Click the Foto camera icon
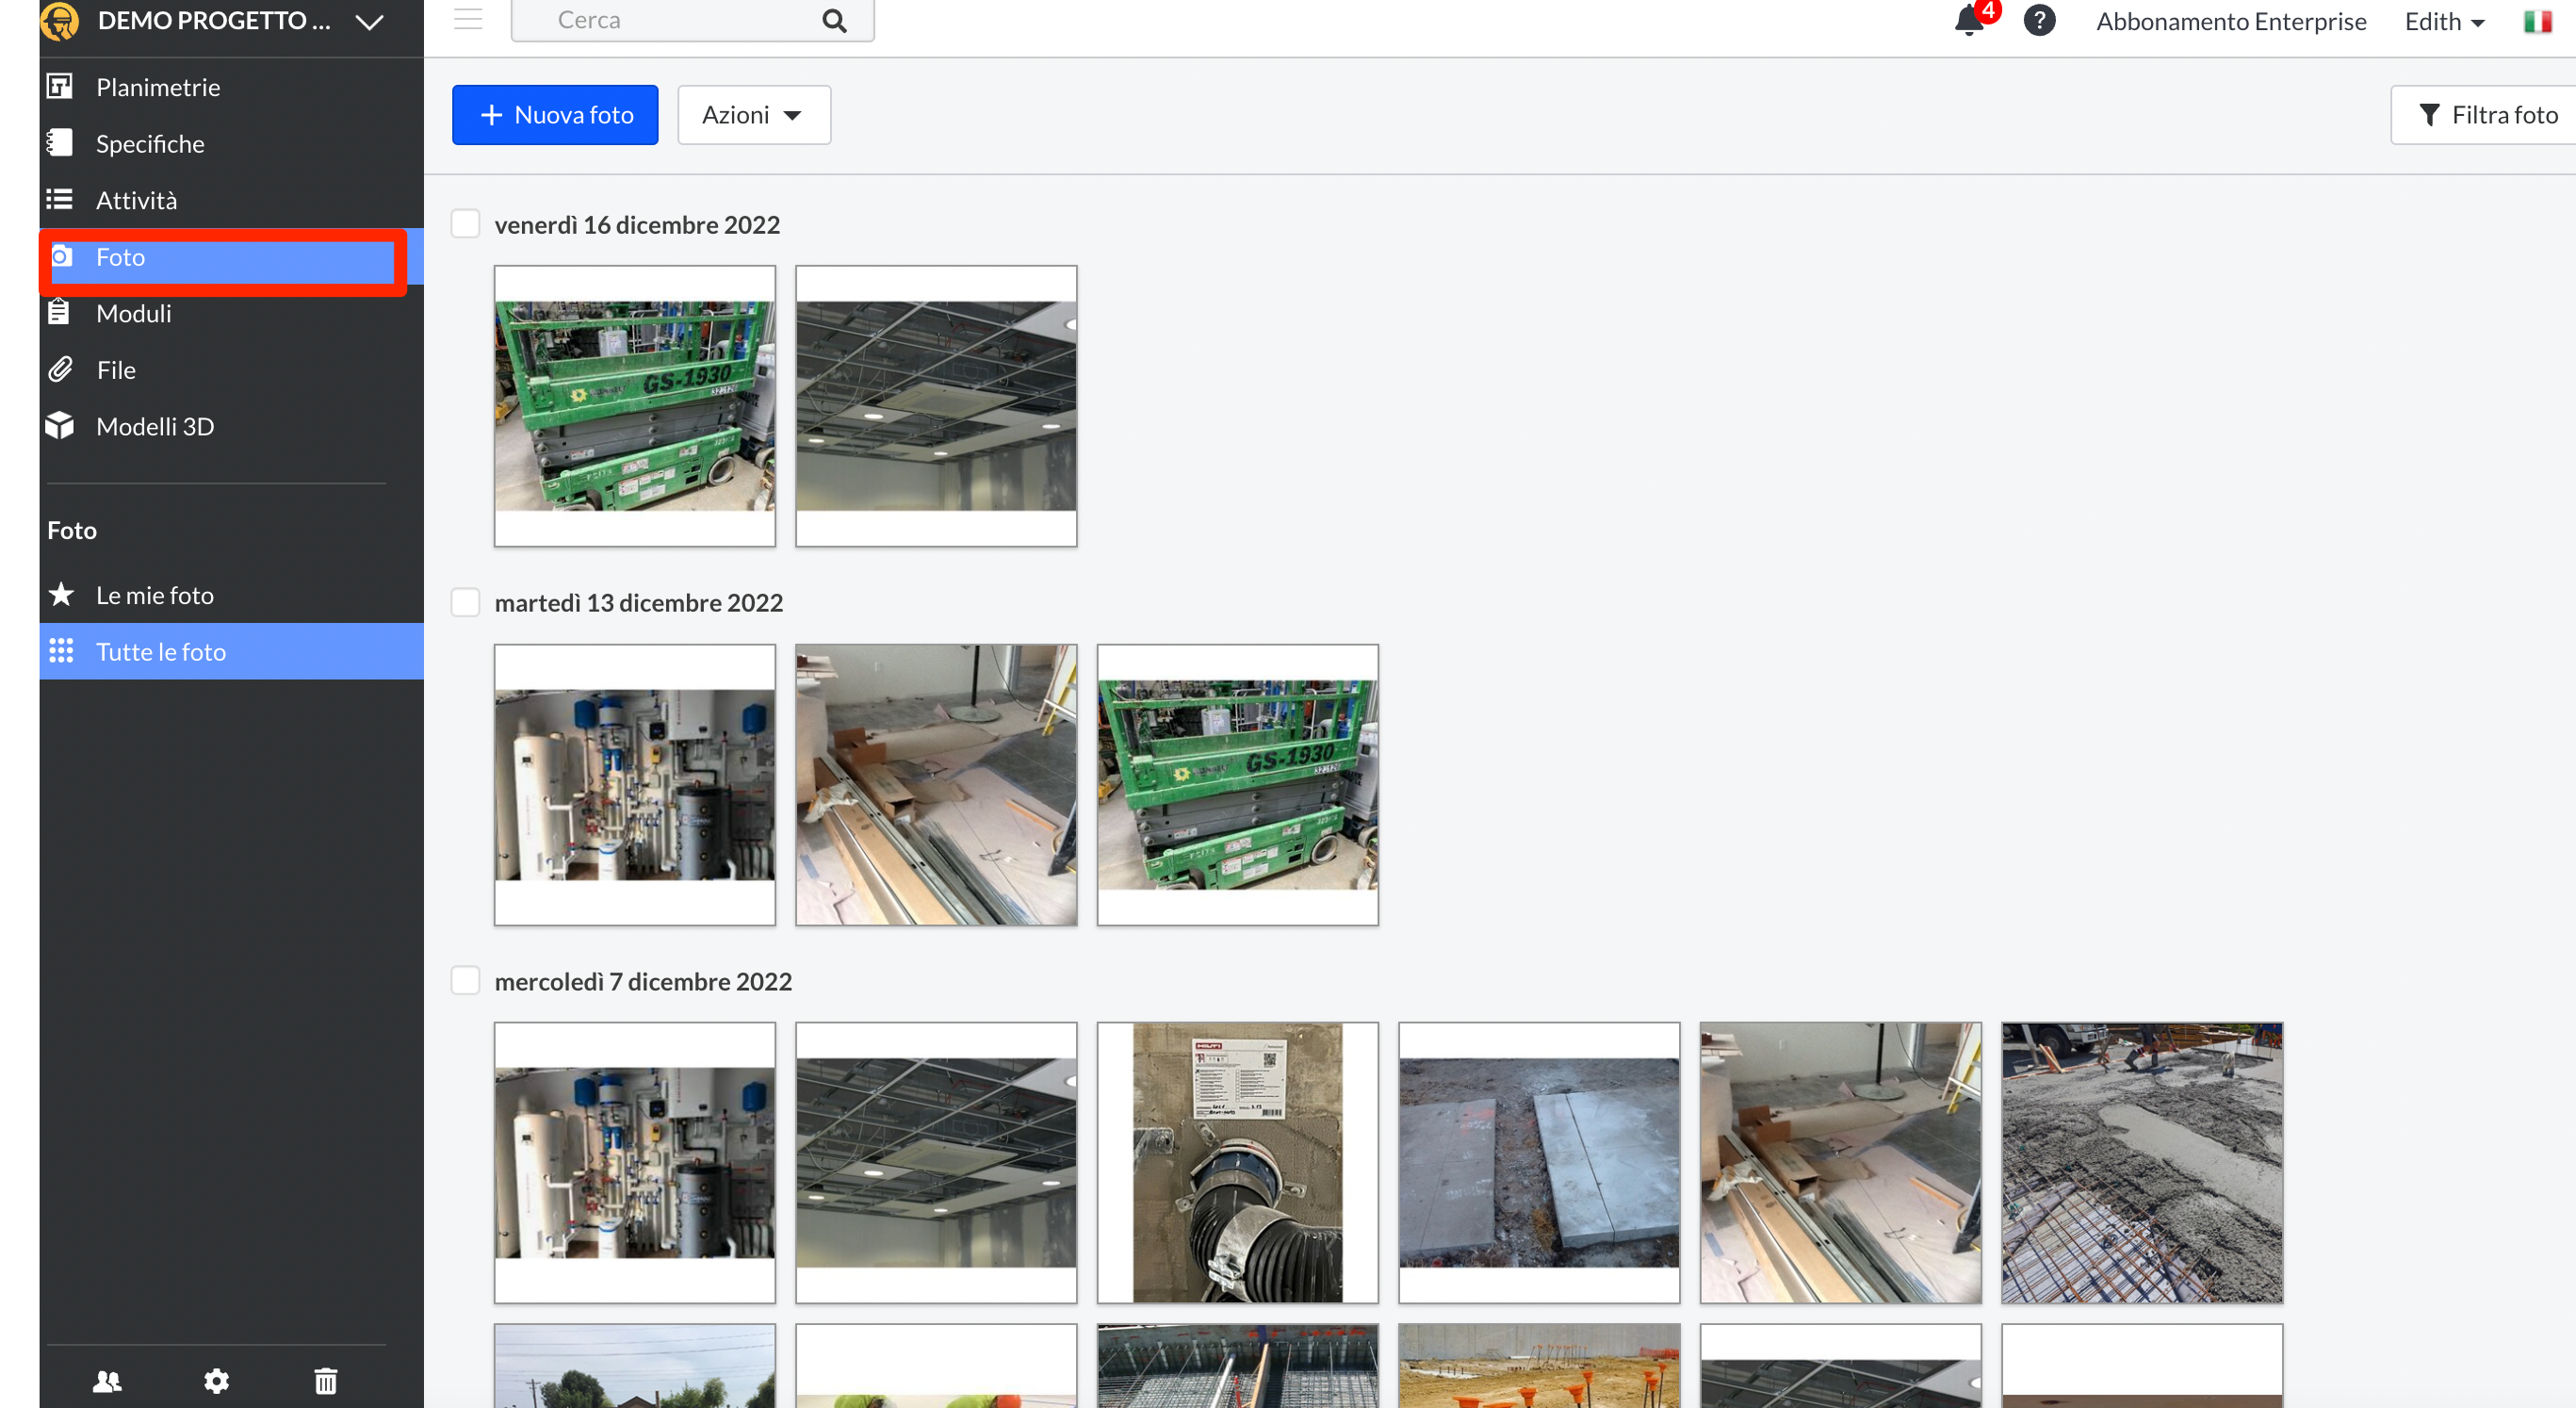 pos(62,257)
